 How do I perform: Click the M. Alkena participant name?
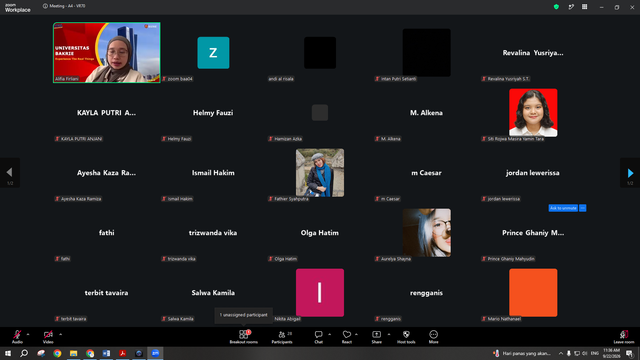click(x=426, y=113)
